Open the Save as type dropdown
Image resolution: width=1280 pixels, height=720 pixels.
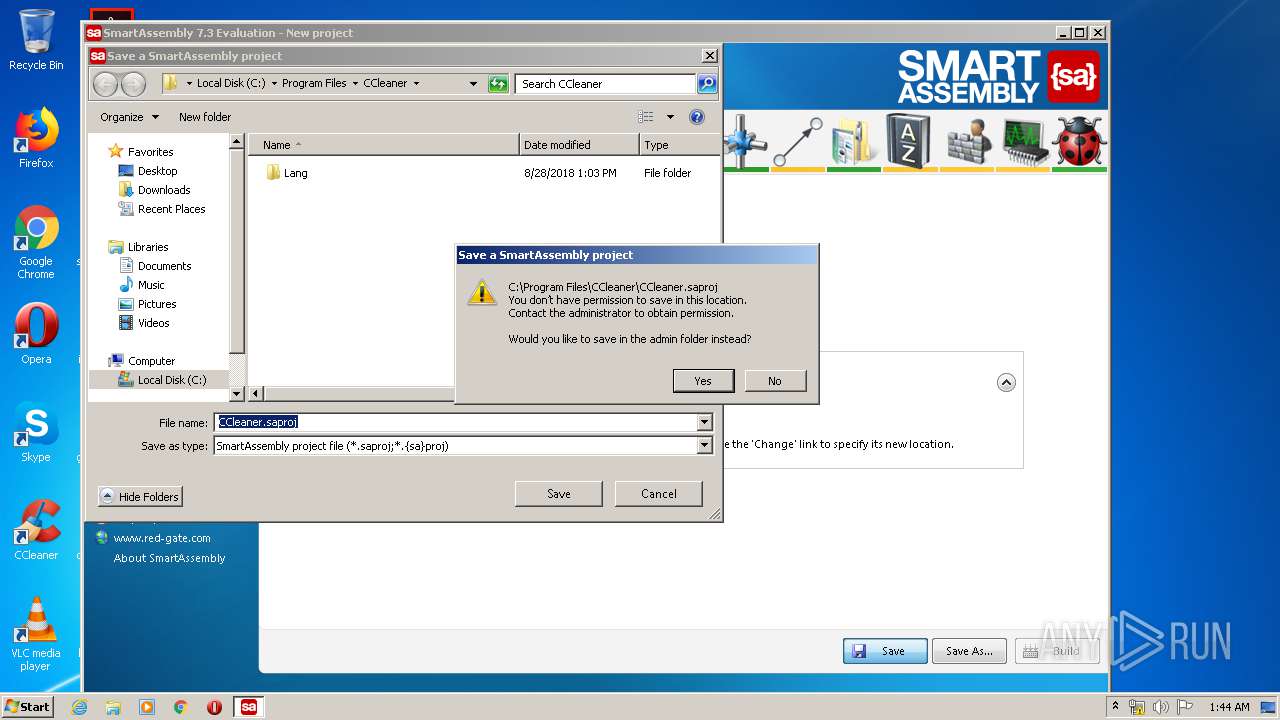[704, 446]
